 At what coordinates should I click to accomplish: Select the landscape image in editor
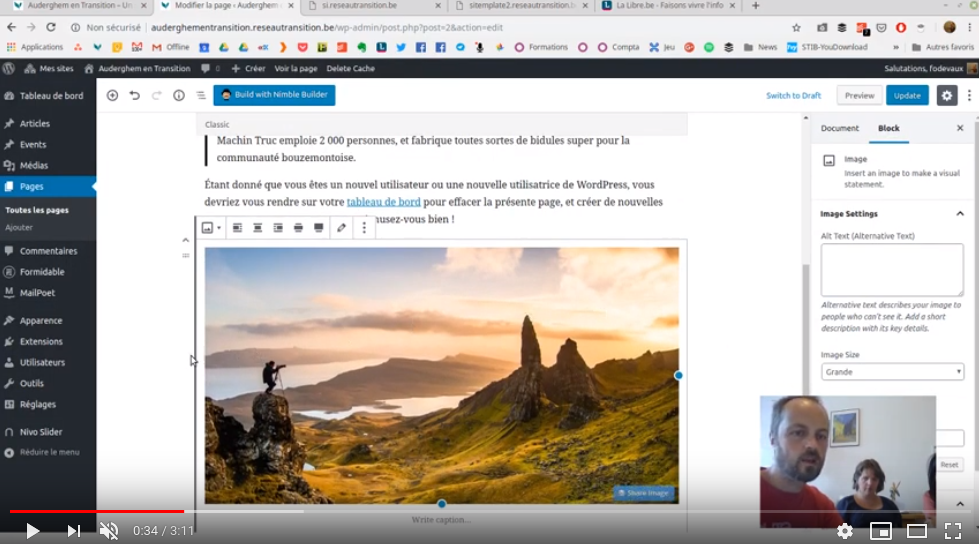coord(441,375)
